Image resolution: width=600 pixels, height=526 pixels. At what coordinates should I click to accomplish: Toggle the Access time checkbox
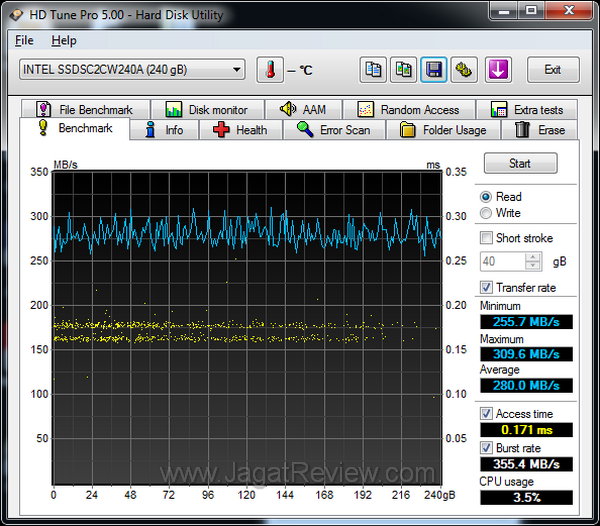(x=487, y=414)
